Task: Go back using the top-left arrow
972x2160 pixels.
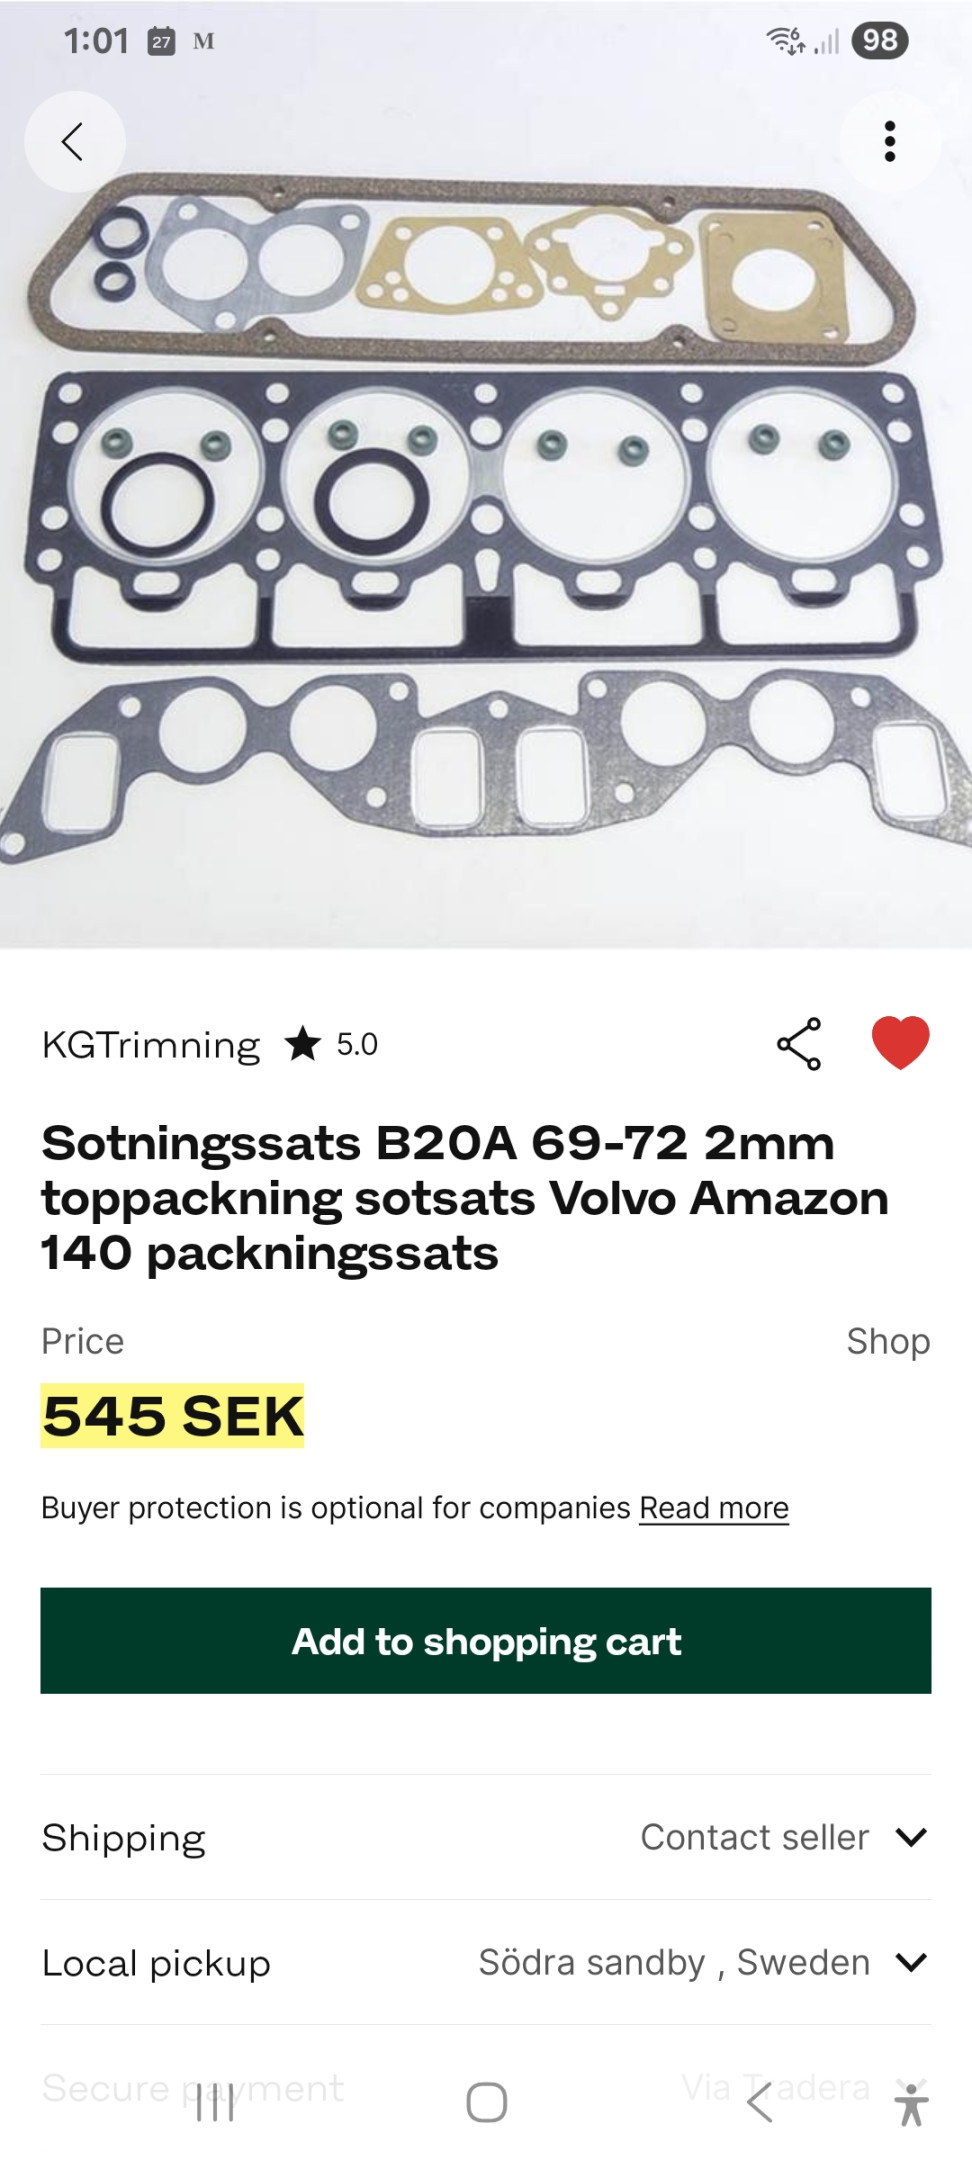Action: [x=74, y=141]
